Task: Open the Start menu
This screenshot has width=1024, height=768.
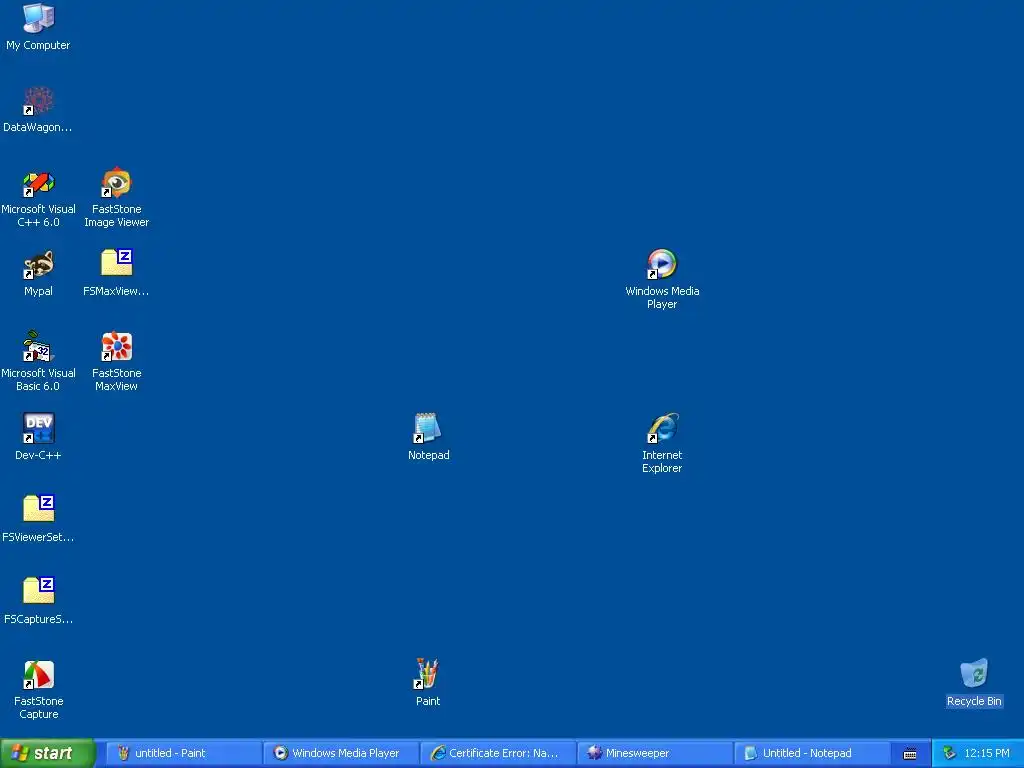Action: pyautogui.click(x=46, y=753)
